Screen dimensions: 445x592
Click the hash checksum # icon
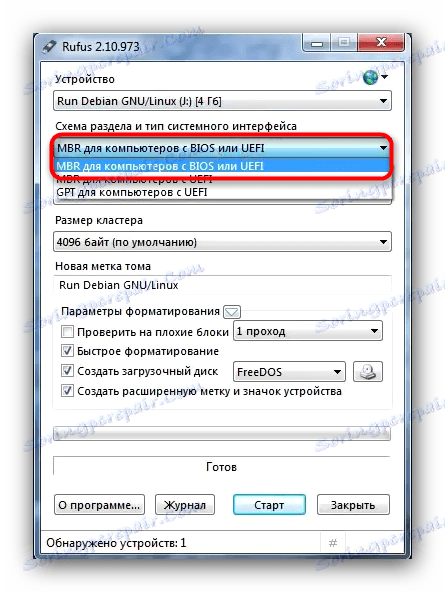click(x=333, y=543)
